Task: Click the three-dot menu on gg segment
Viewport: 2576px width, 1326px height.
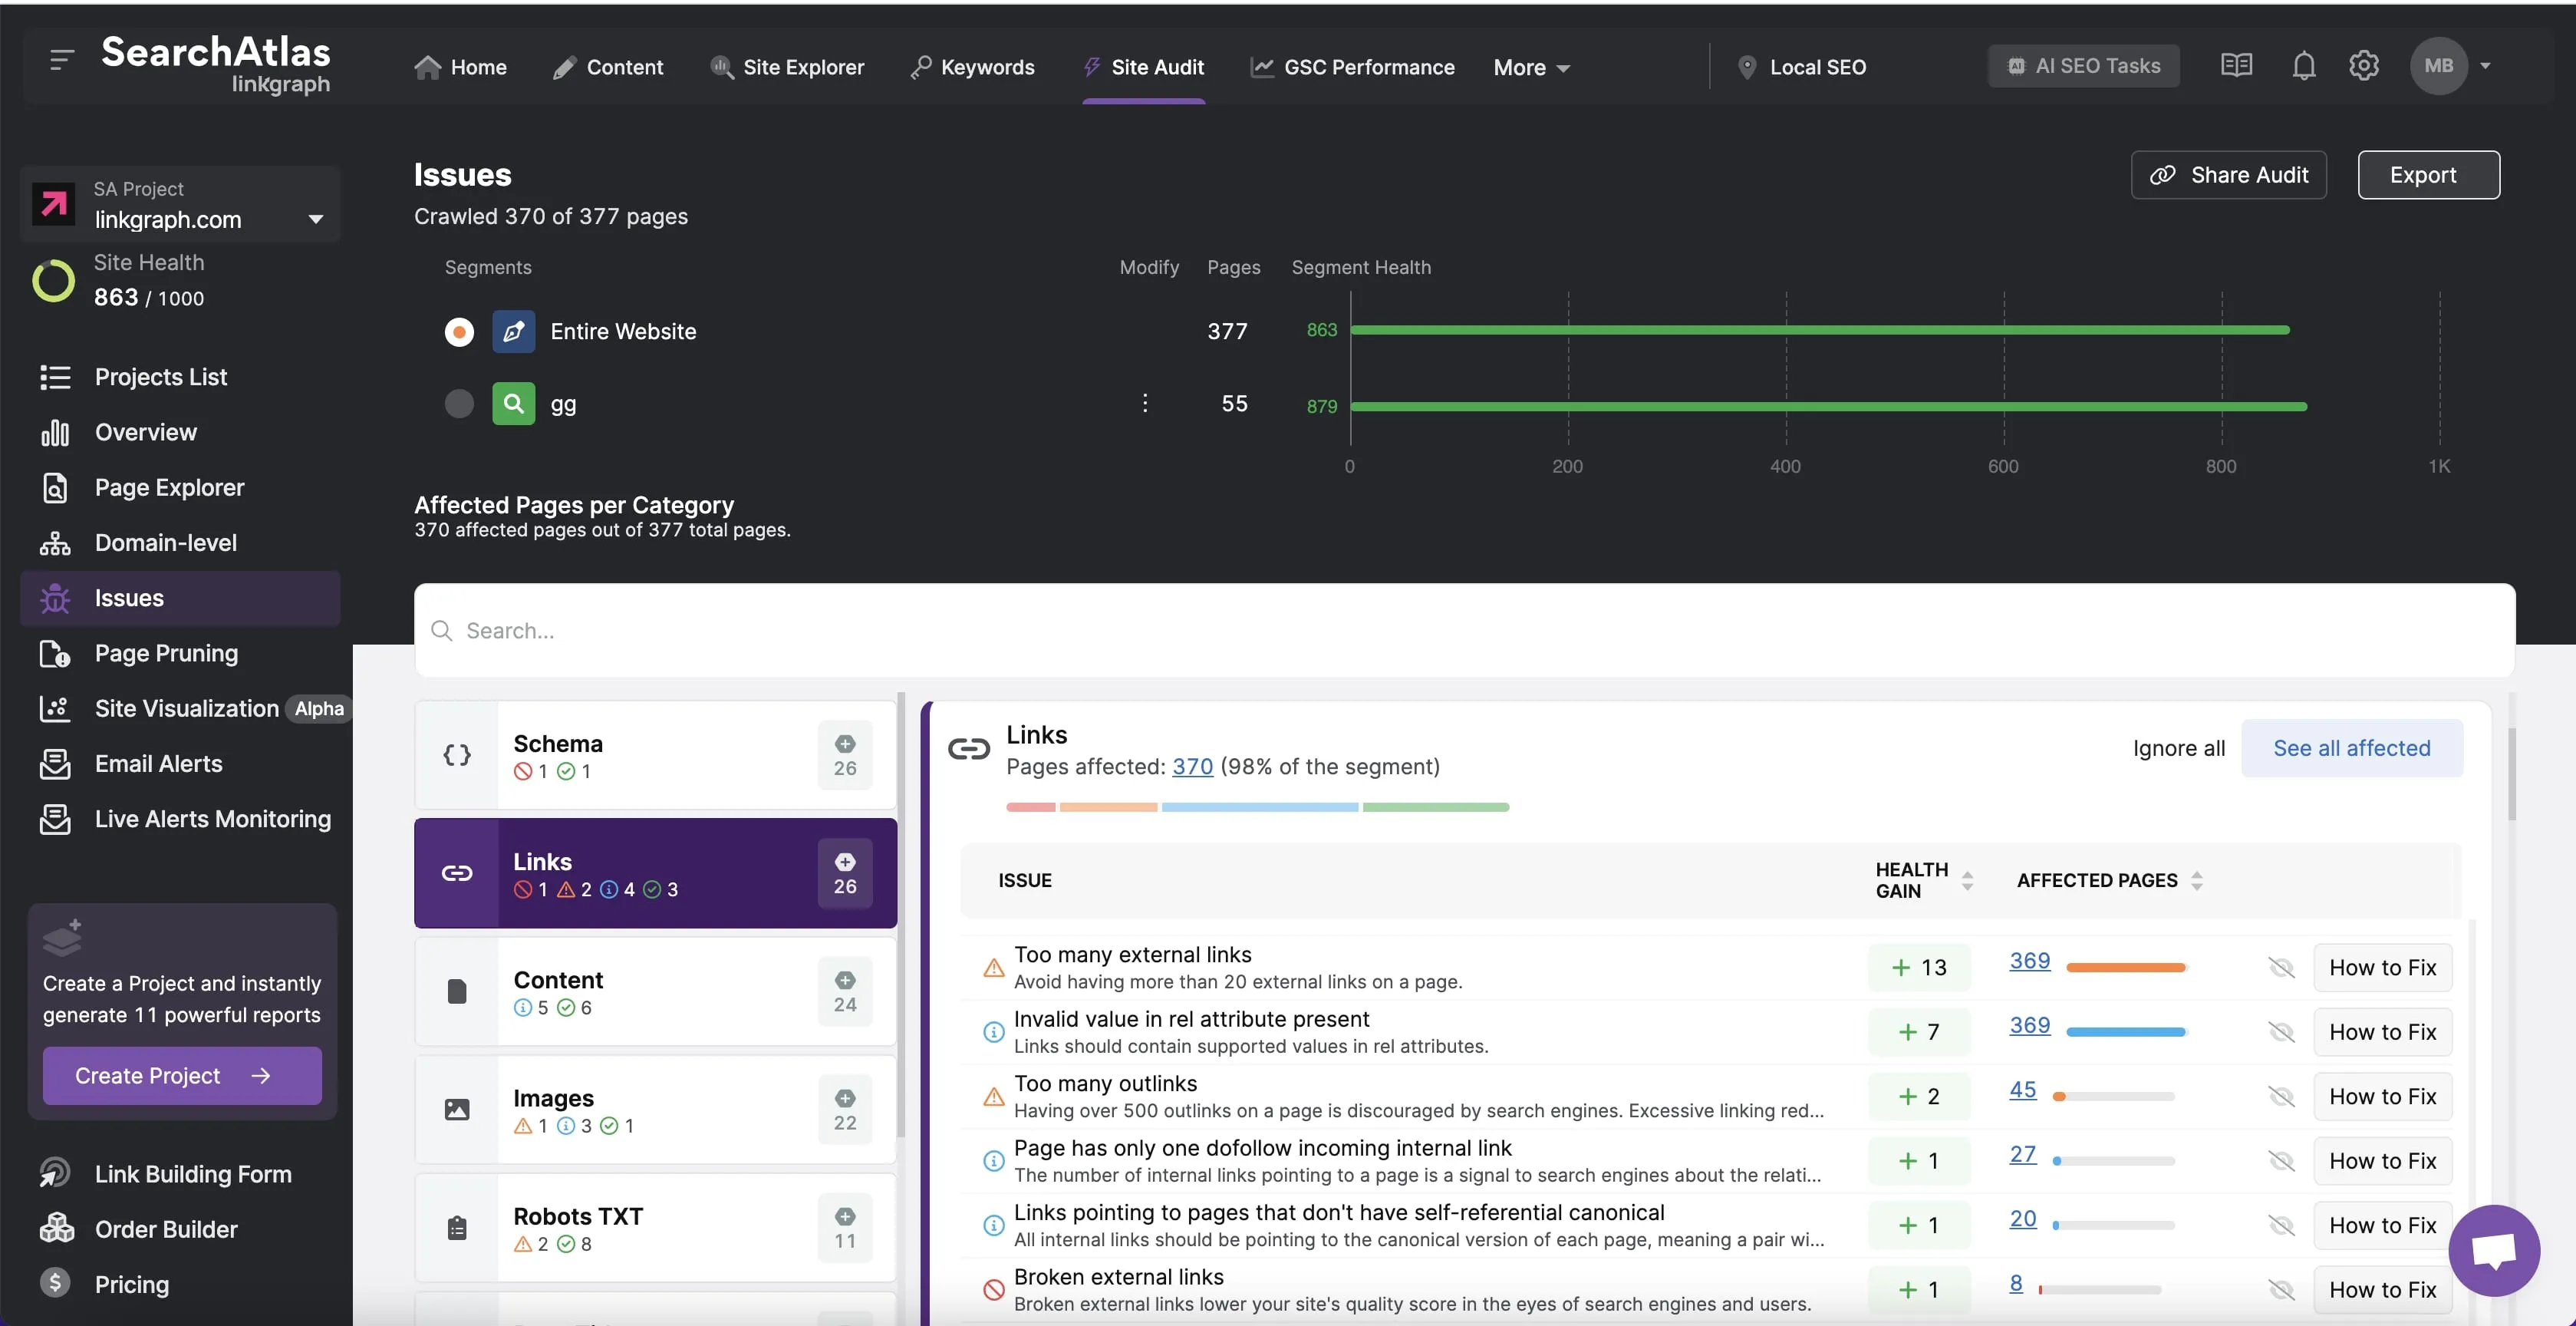Action: coord(1144,403)
